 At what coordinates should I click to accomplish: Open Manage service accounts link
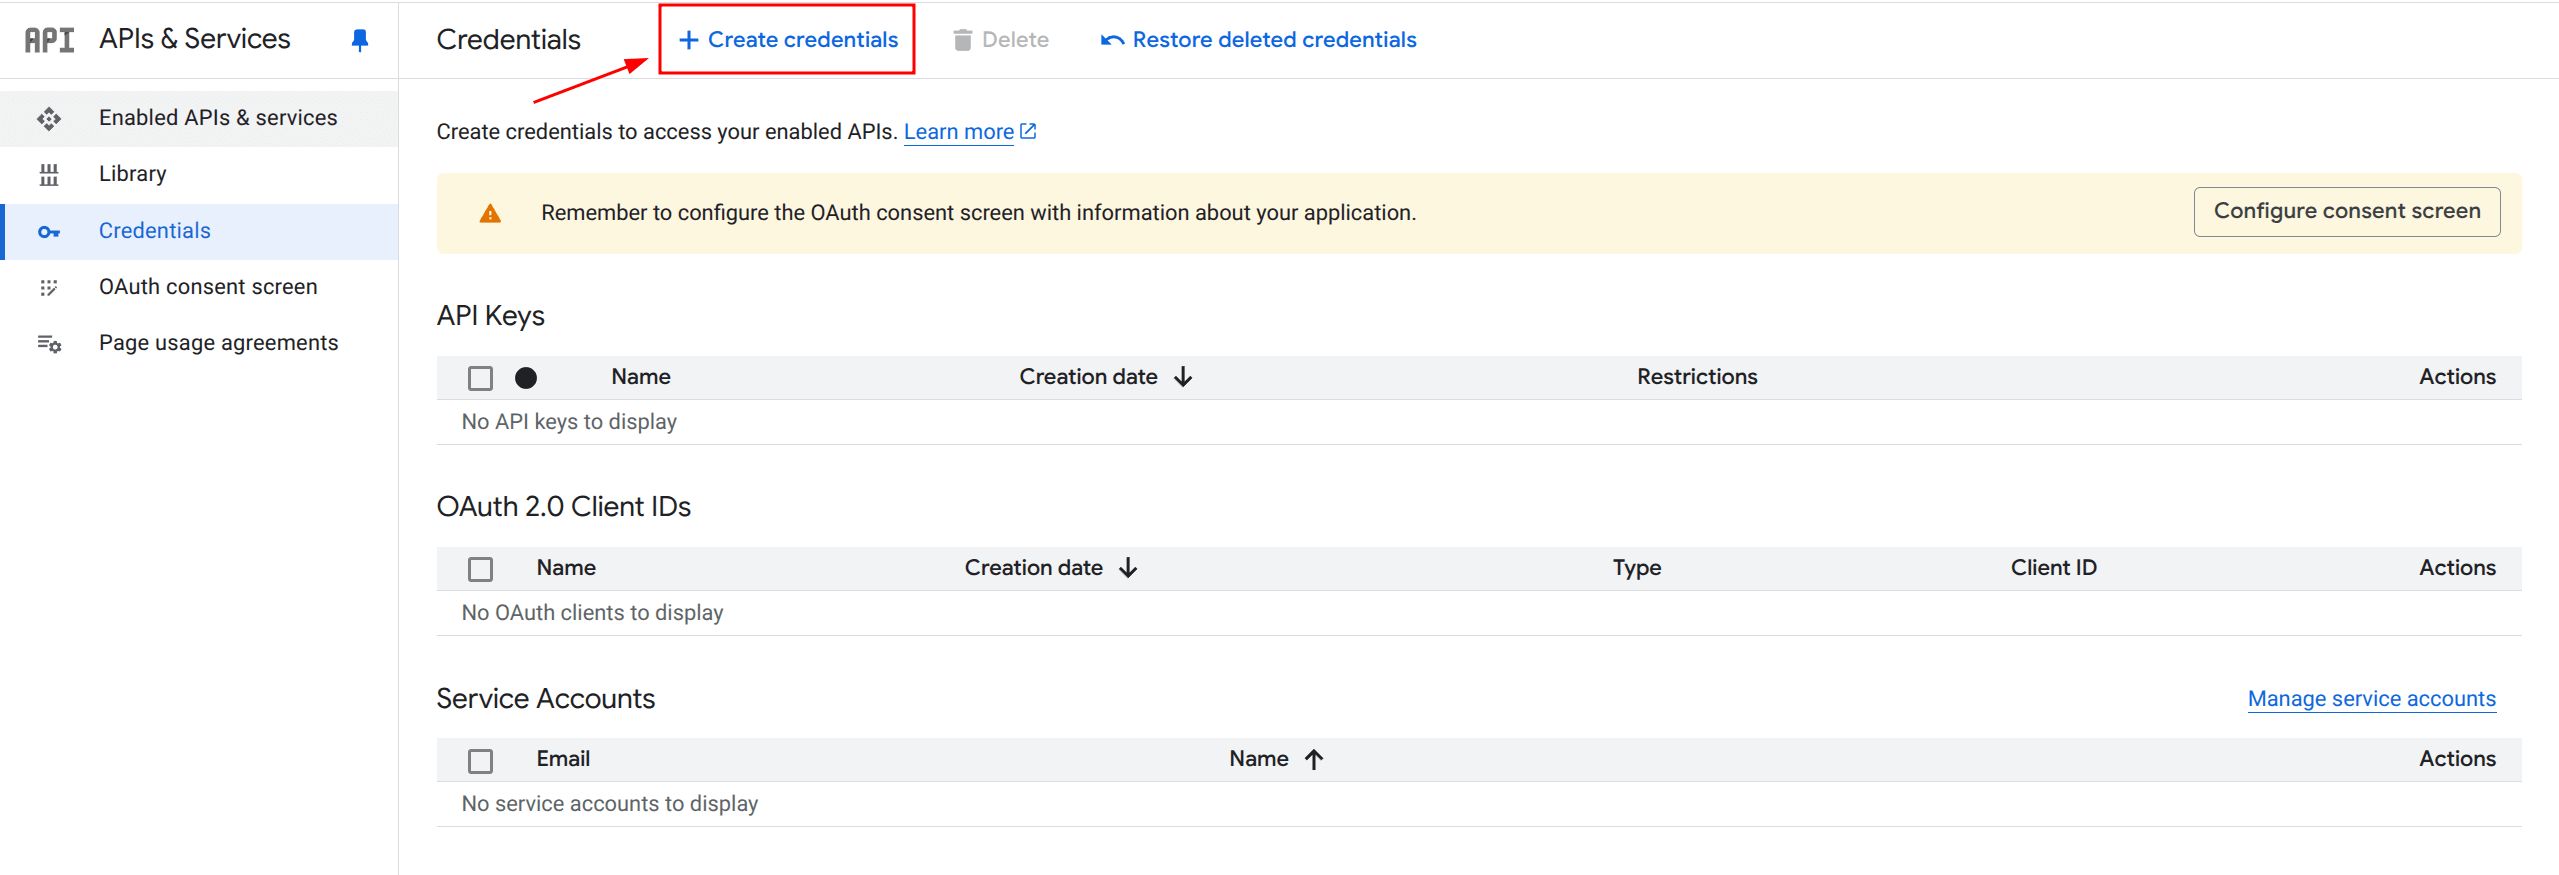click(2372, 698)
